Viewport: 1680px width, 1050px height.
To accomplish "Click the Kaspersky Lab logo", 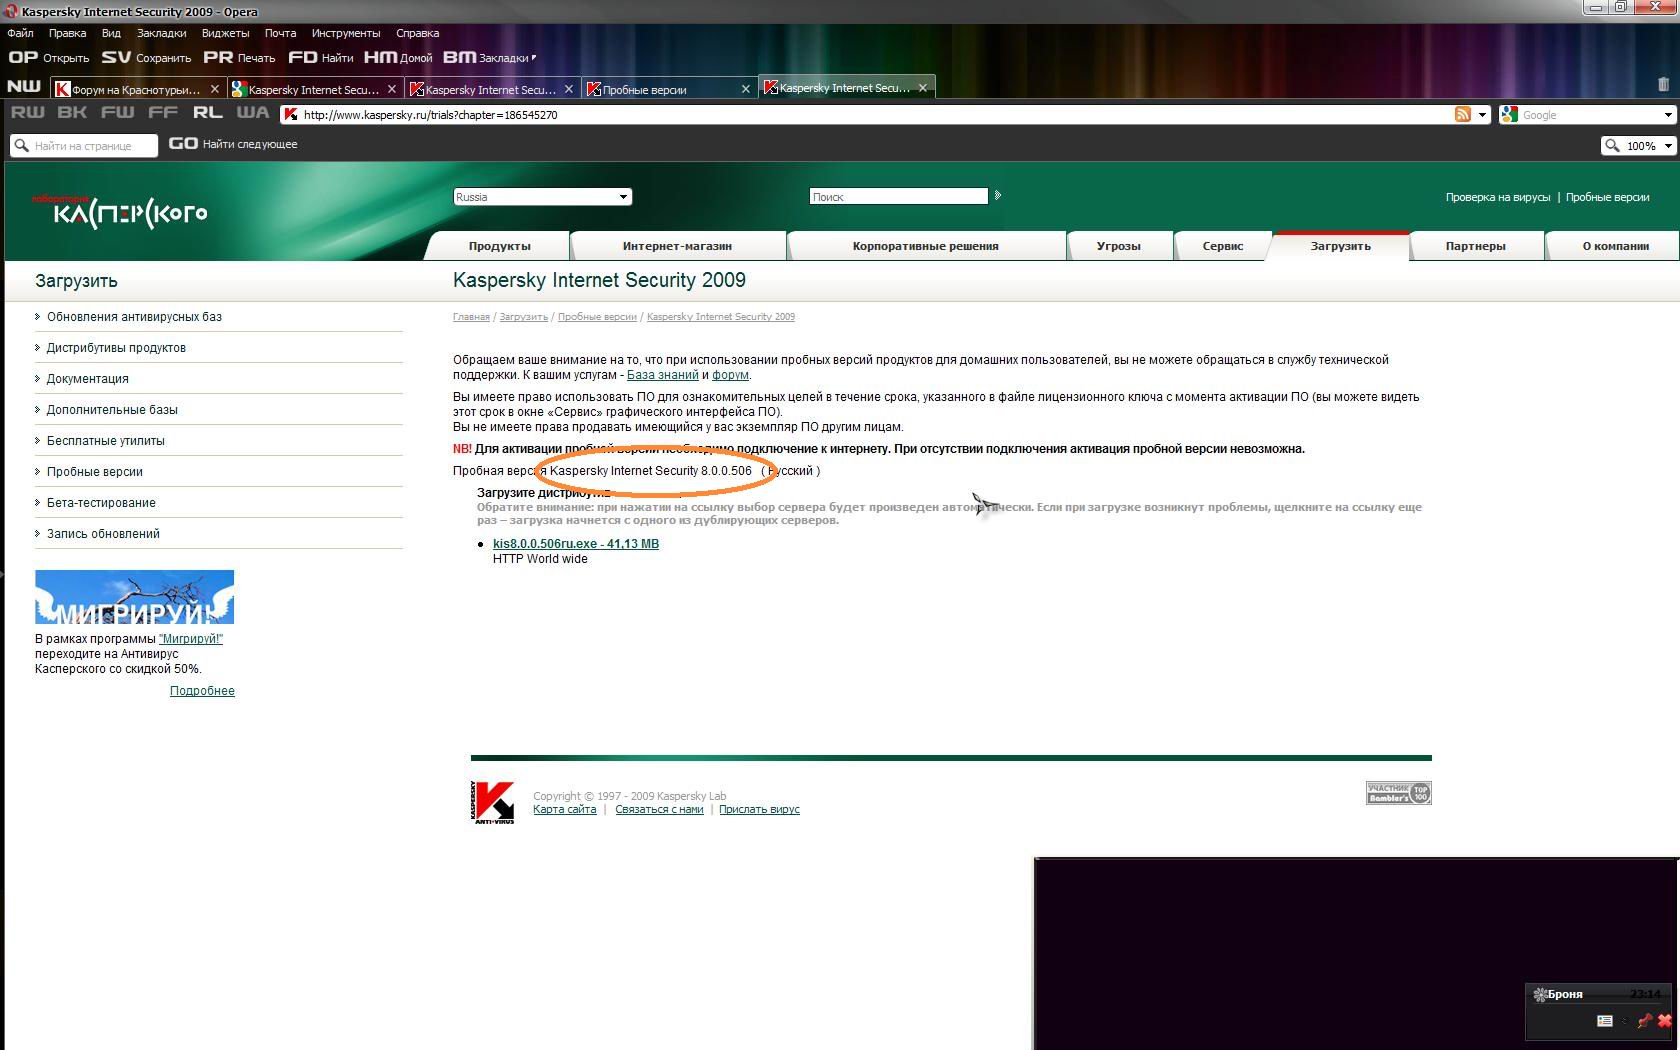I will (120, 211).
